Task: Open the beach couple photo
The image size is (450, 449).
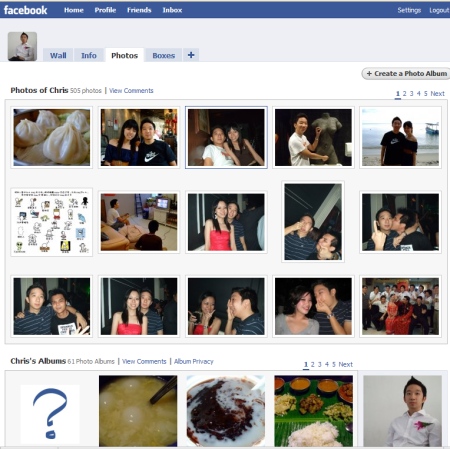Action: [400, 137]
